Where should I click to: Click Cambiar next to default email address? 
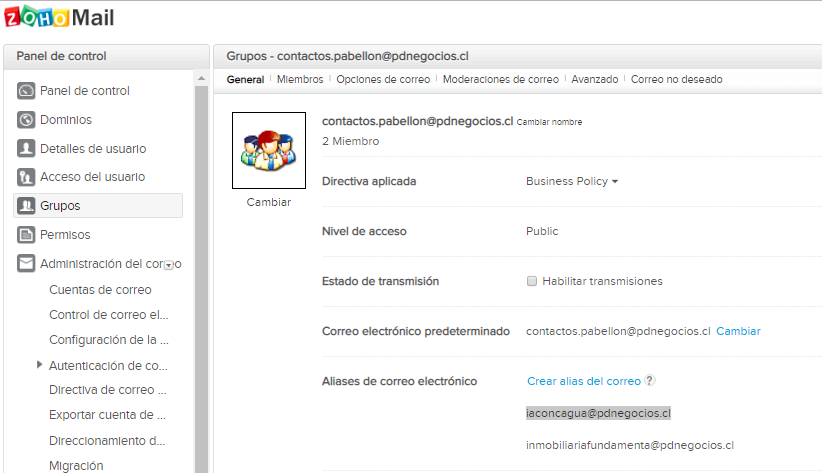tap(738, 331)
